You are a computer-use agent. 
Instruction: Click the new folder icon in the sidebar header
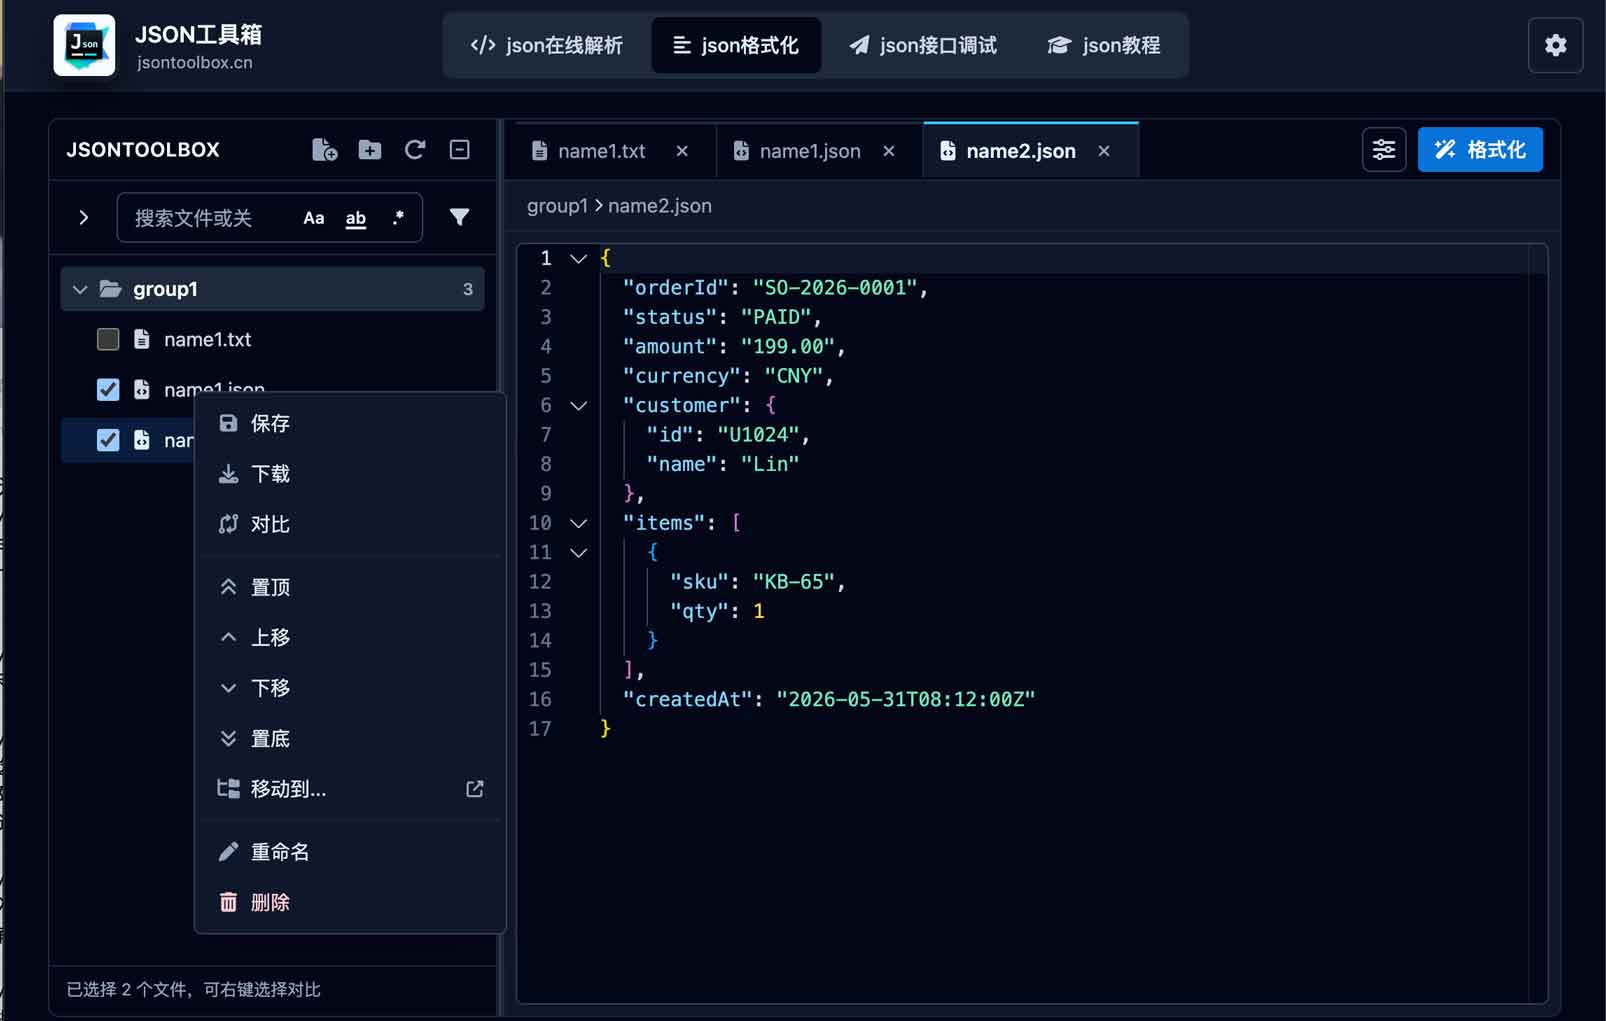(x=370, y=150)
